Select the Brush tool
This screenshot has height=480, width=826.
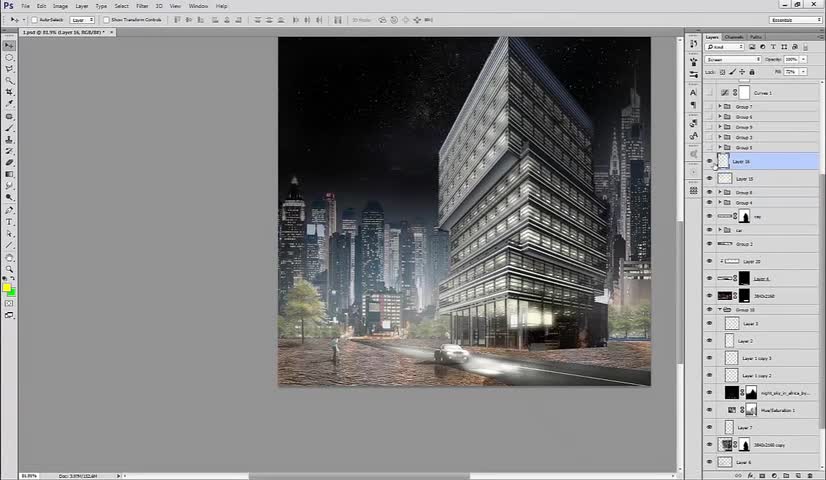(x=9, y=128)
